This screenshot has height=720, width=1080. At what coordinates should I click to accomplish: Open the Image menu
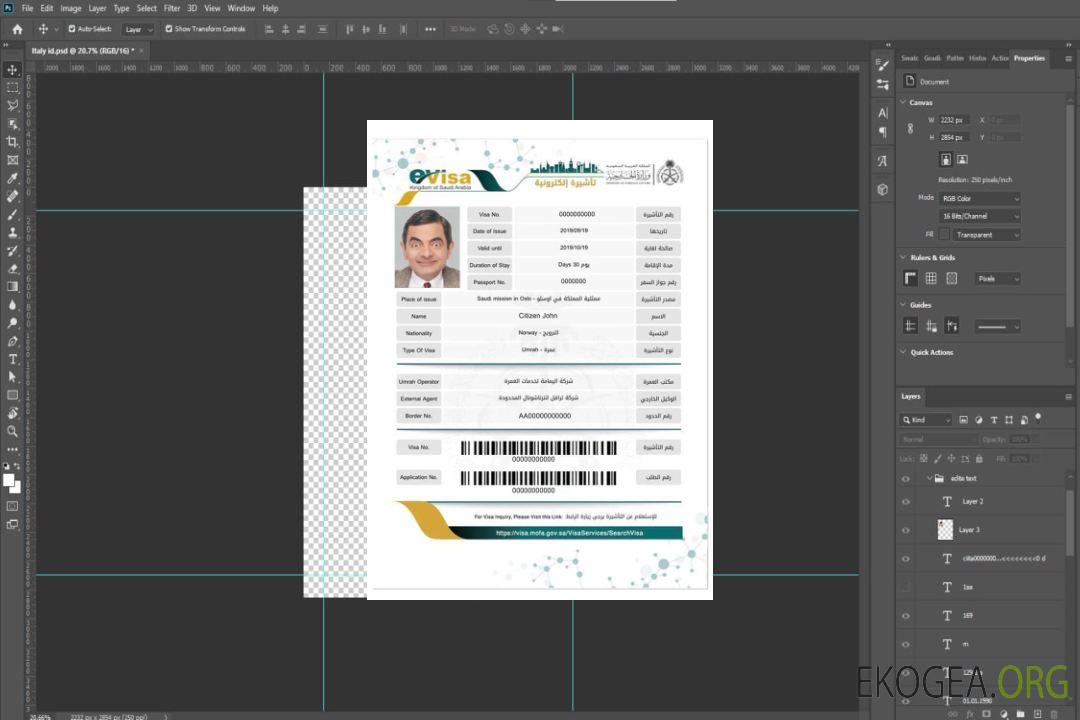[71, 8]
